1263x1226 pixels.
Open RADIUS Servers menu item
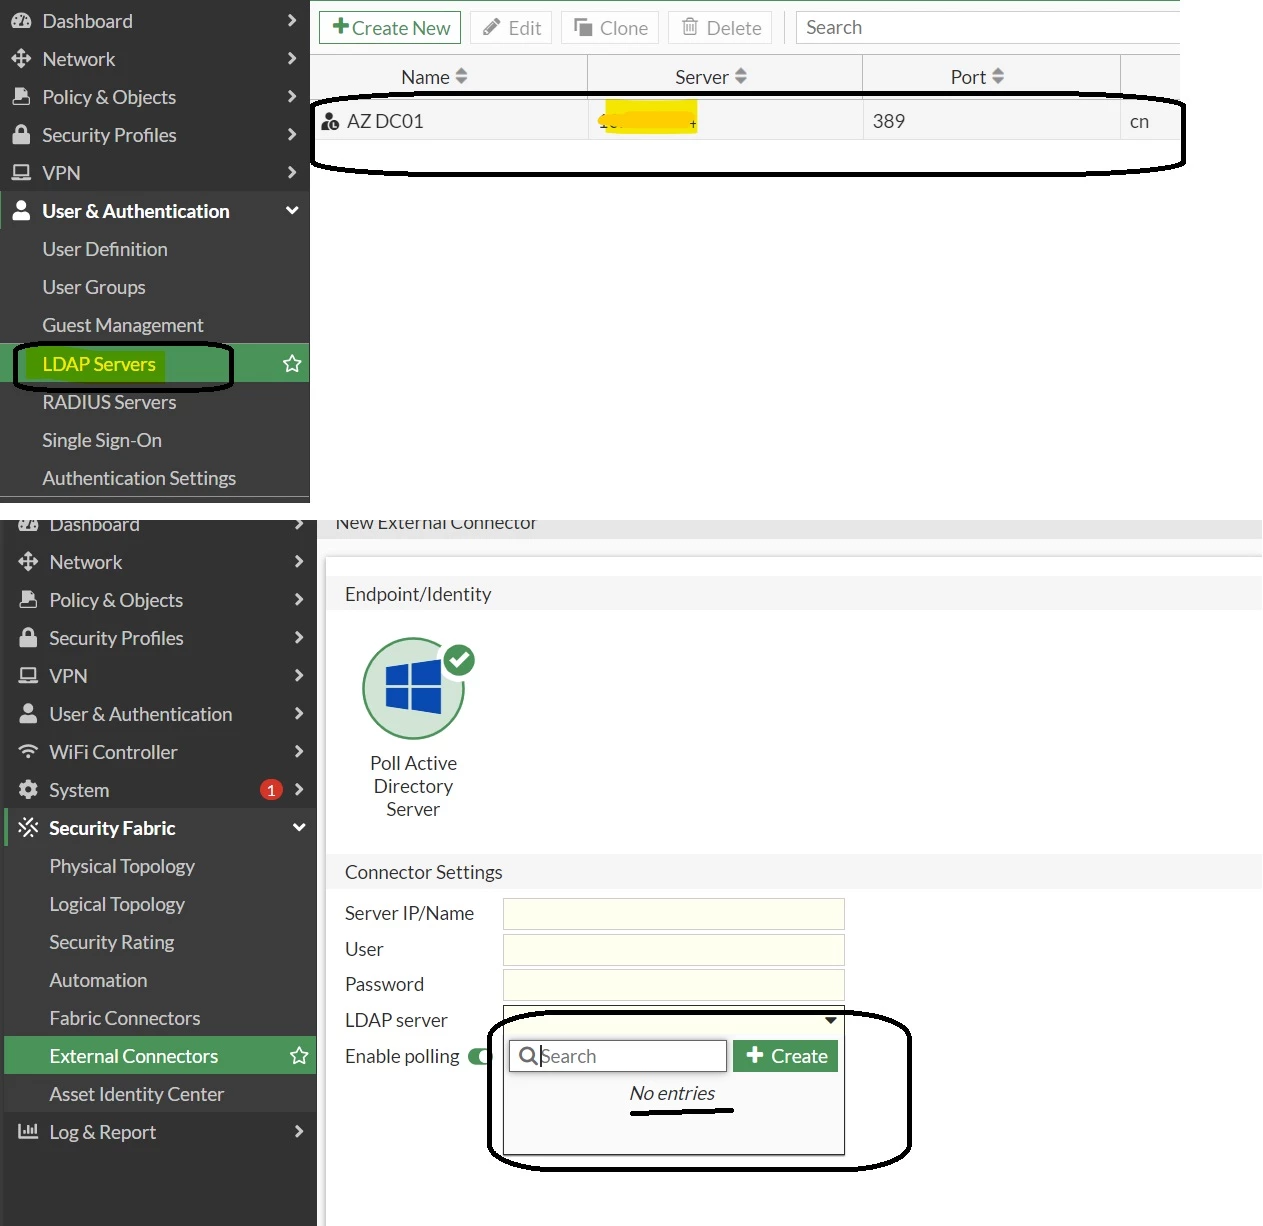coord(109,402)
